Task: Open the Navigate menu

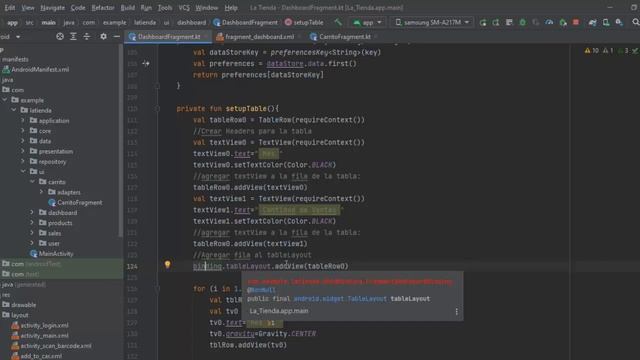Action: [x=53, y=8]
